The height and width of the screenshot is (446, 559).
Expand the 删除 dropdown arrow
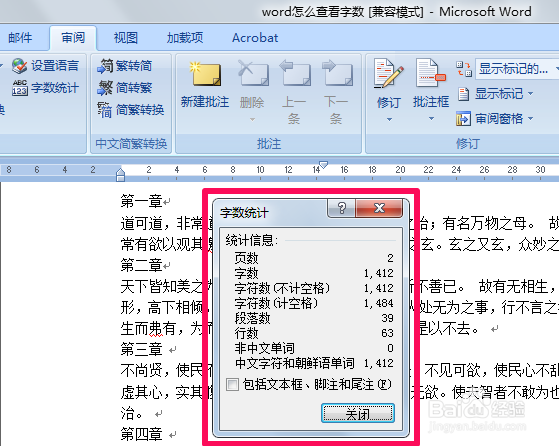click(x=252, y=119)
